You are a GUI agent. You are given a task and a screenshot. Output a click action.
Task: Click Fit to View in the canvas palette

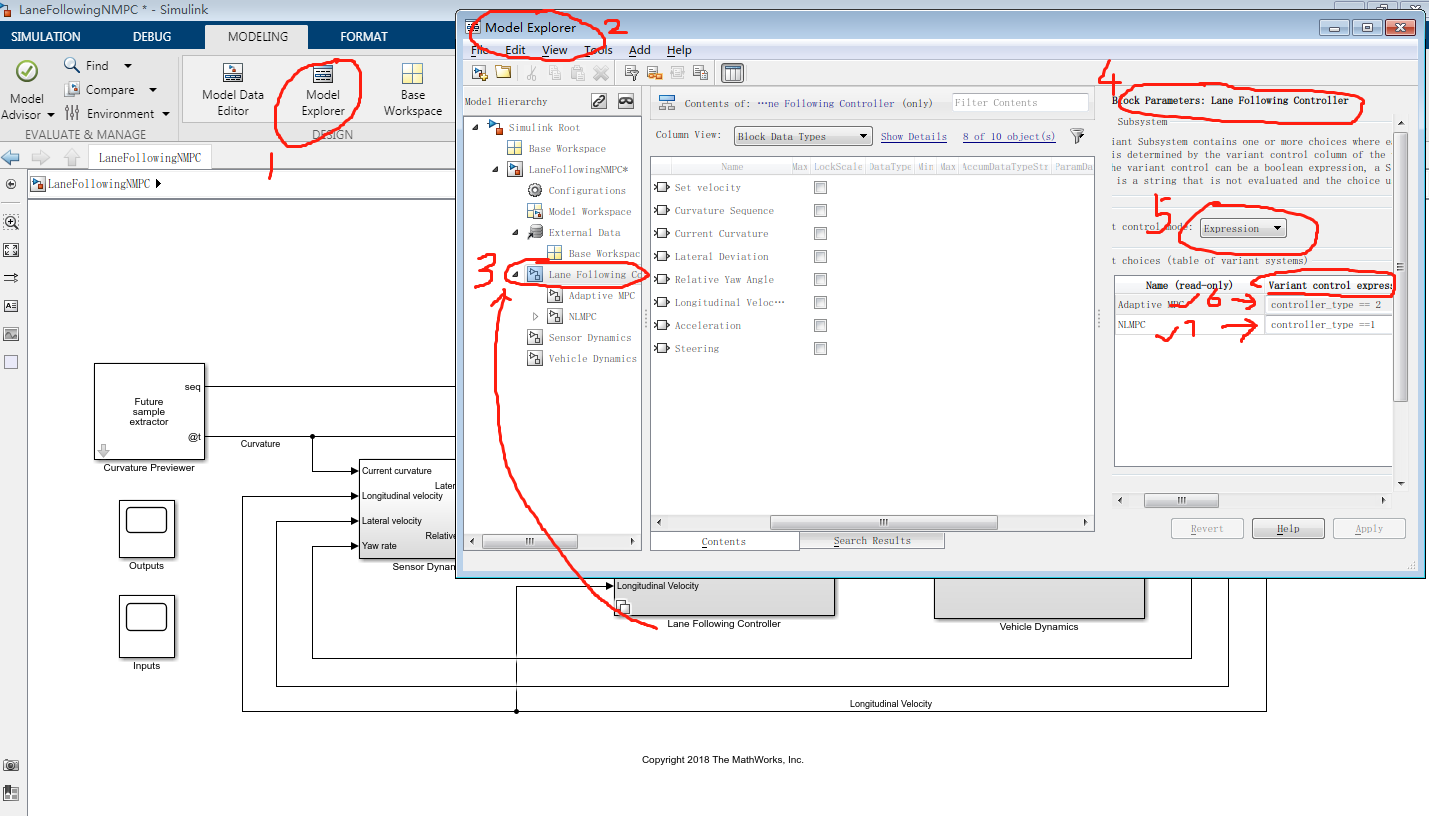(x=11, y=250)
